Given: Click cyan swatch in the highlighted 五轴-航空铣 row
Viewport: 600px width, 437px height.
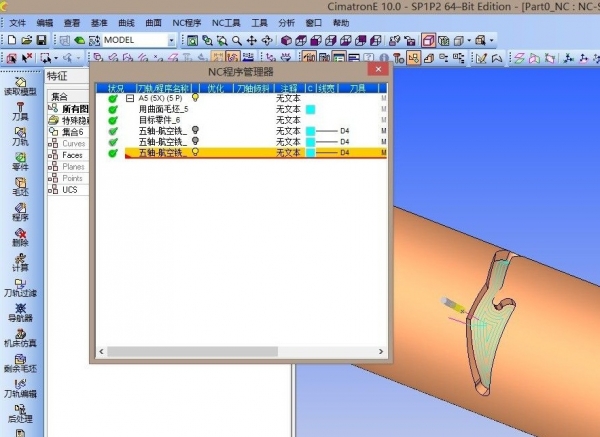Looking at the screenshot, I should (x=310, y=152).
